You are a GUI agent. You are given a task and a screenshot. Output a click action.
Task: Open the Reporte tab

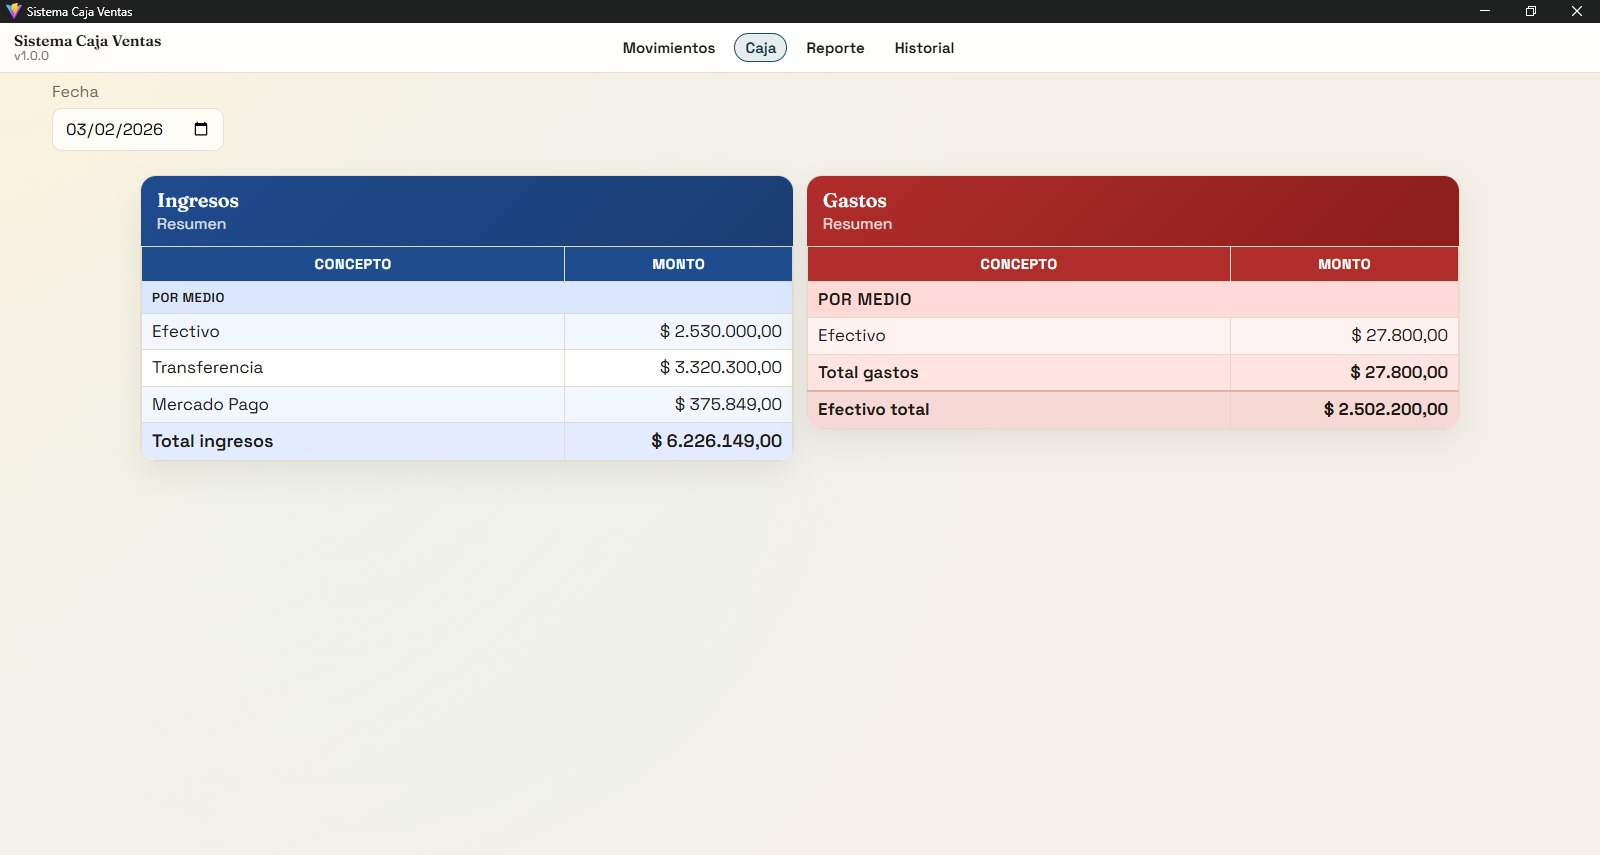(835, 48)
